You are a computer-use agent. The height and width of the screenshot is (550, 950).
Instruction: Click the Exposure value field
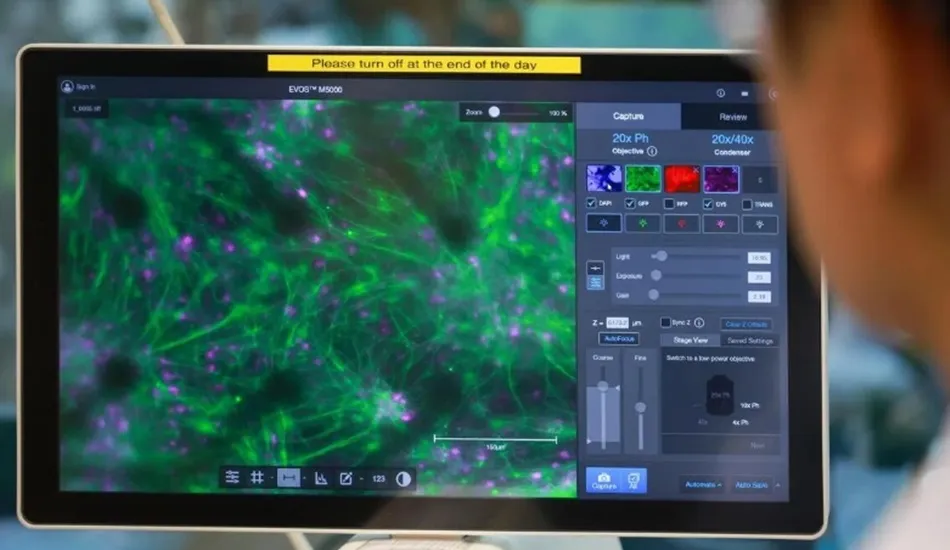coord(759,277)
